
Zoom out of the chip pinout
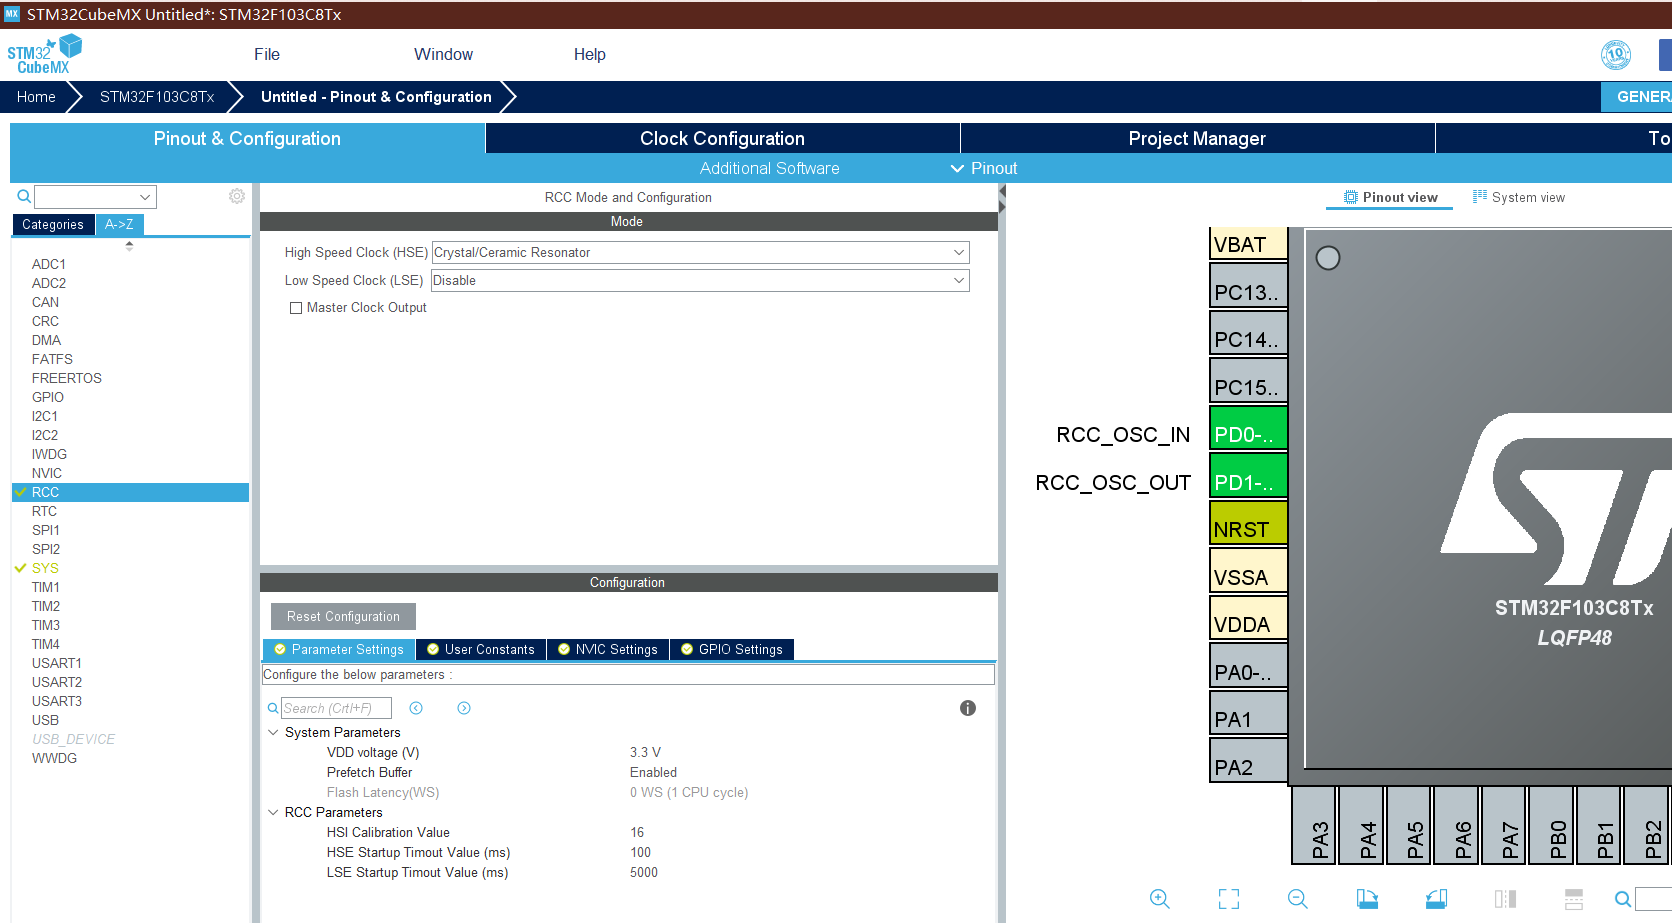(x=1298, y=899)
